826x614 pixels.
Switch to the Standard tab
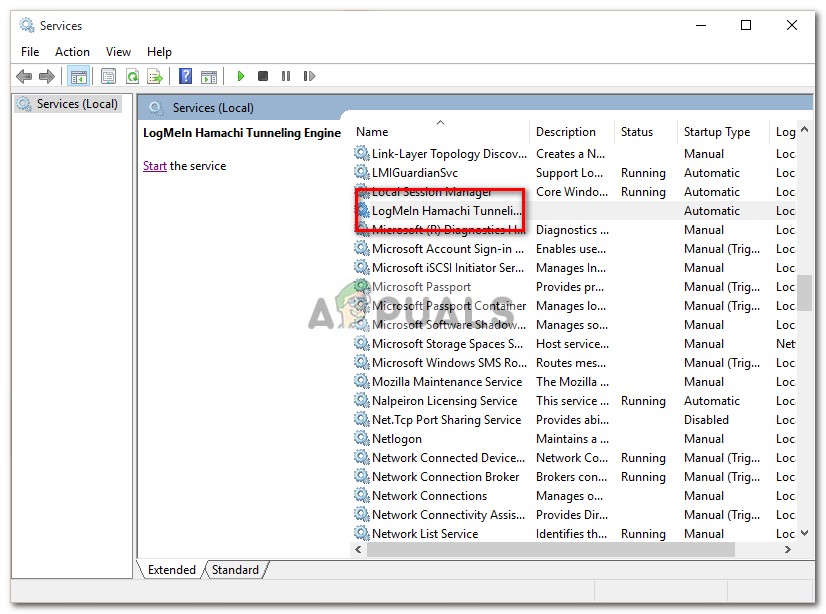tap(235, 570)
